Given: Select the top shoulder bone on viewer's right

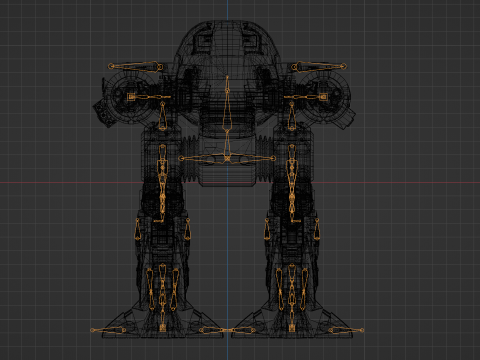Looking at the screenshot, I should [x=319, y=67].
